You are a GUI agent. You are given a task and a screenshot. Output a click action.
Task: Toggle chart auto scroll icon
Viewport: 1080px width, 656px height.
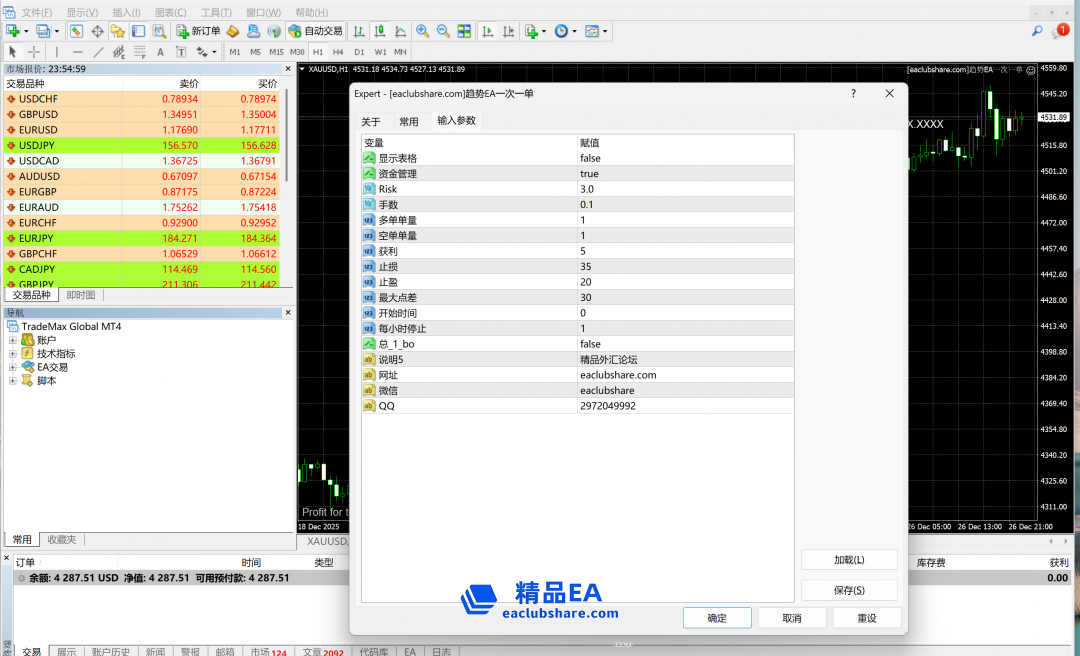pos(488,31)
